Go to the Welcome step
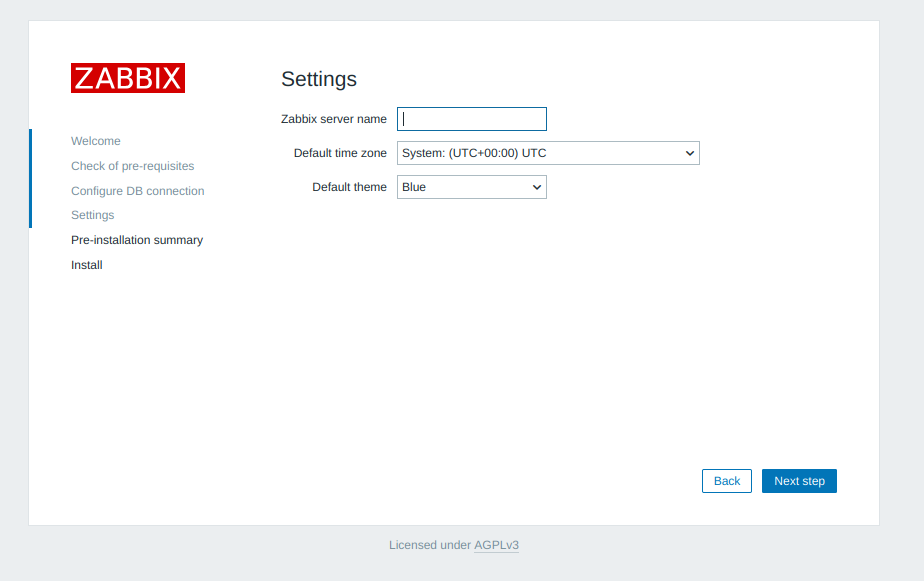924x581 pixels. click(x=96, y=141)
